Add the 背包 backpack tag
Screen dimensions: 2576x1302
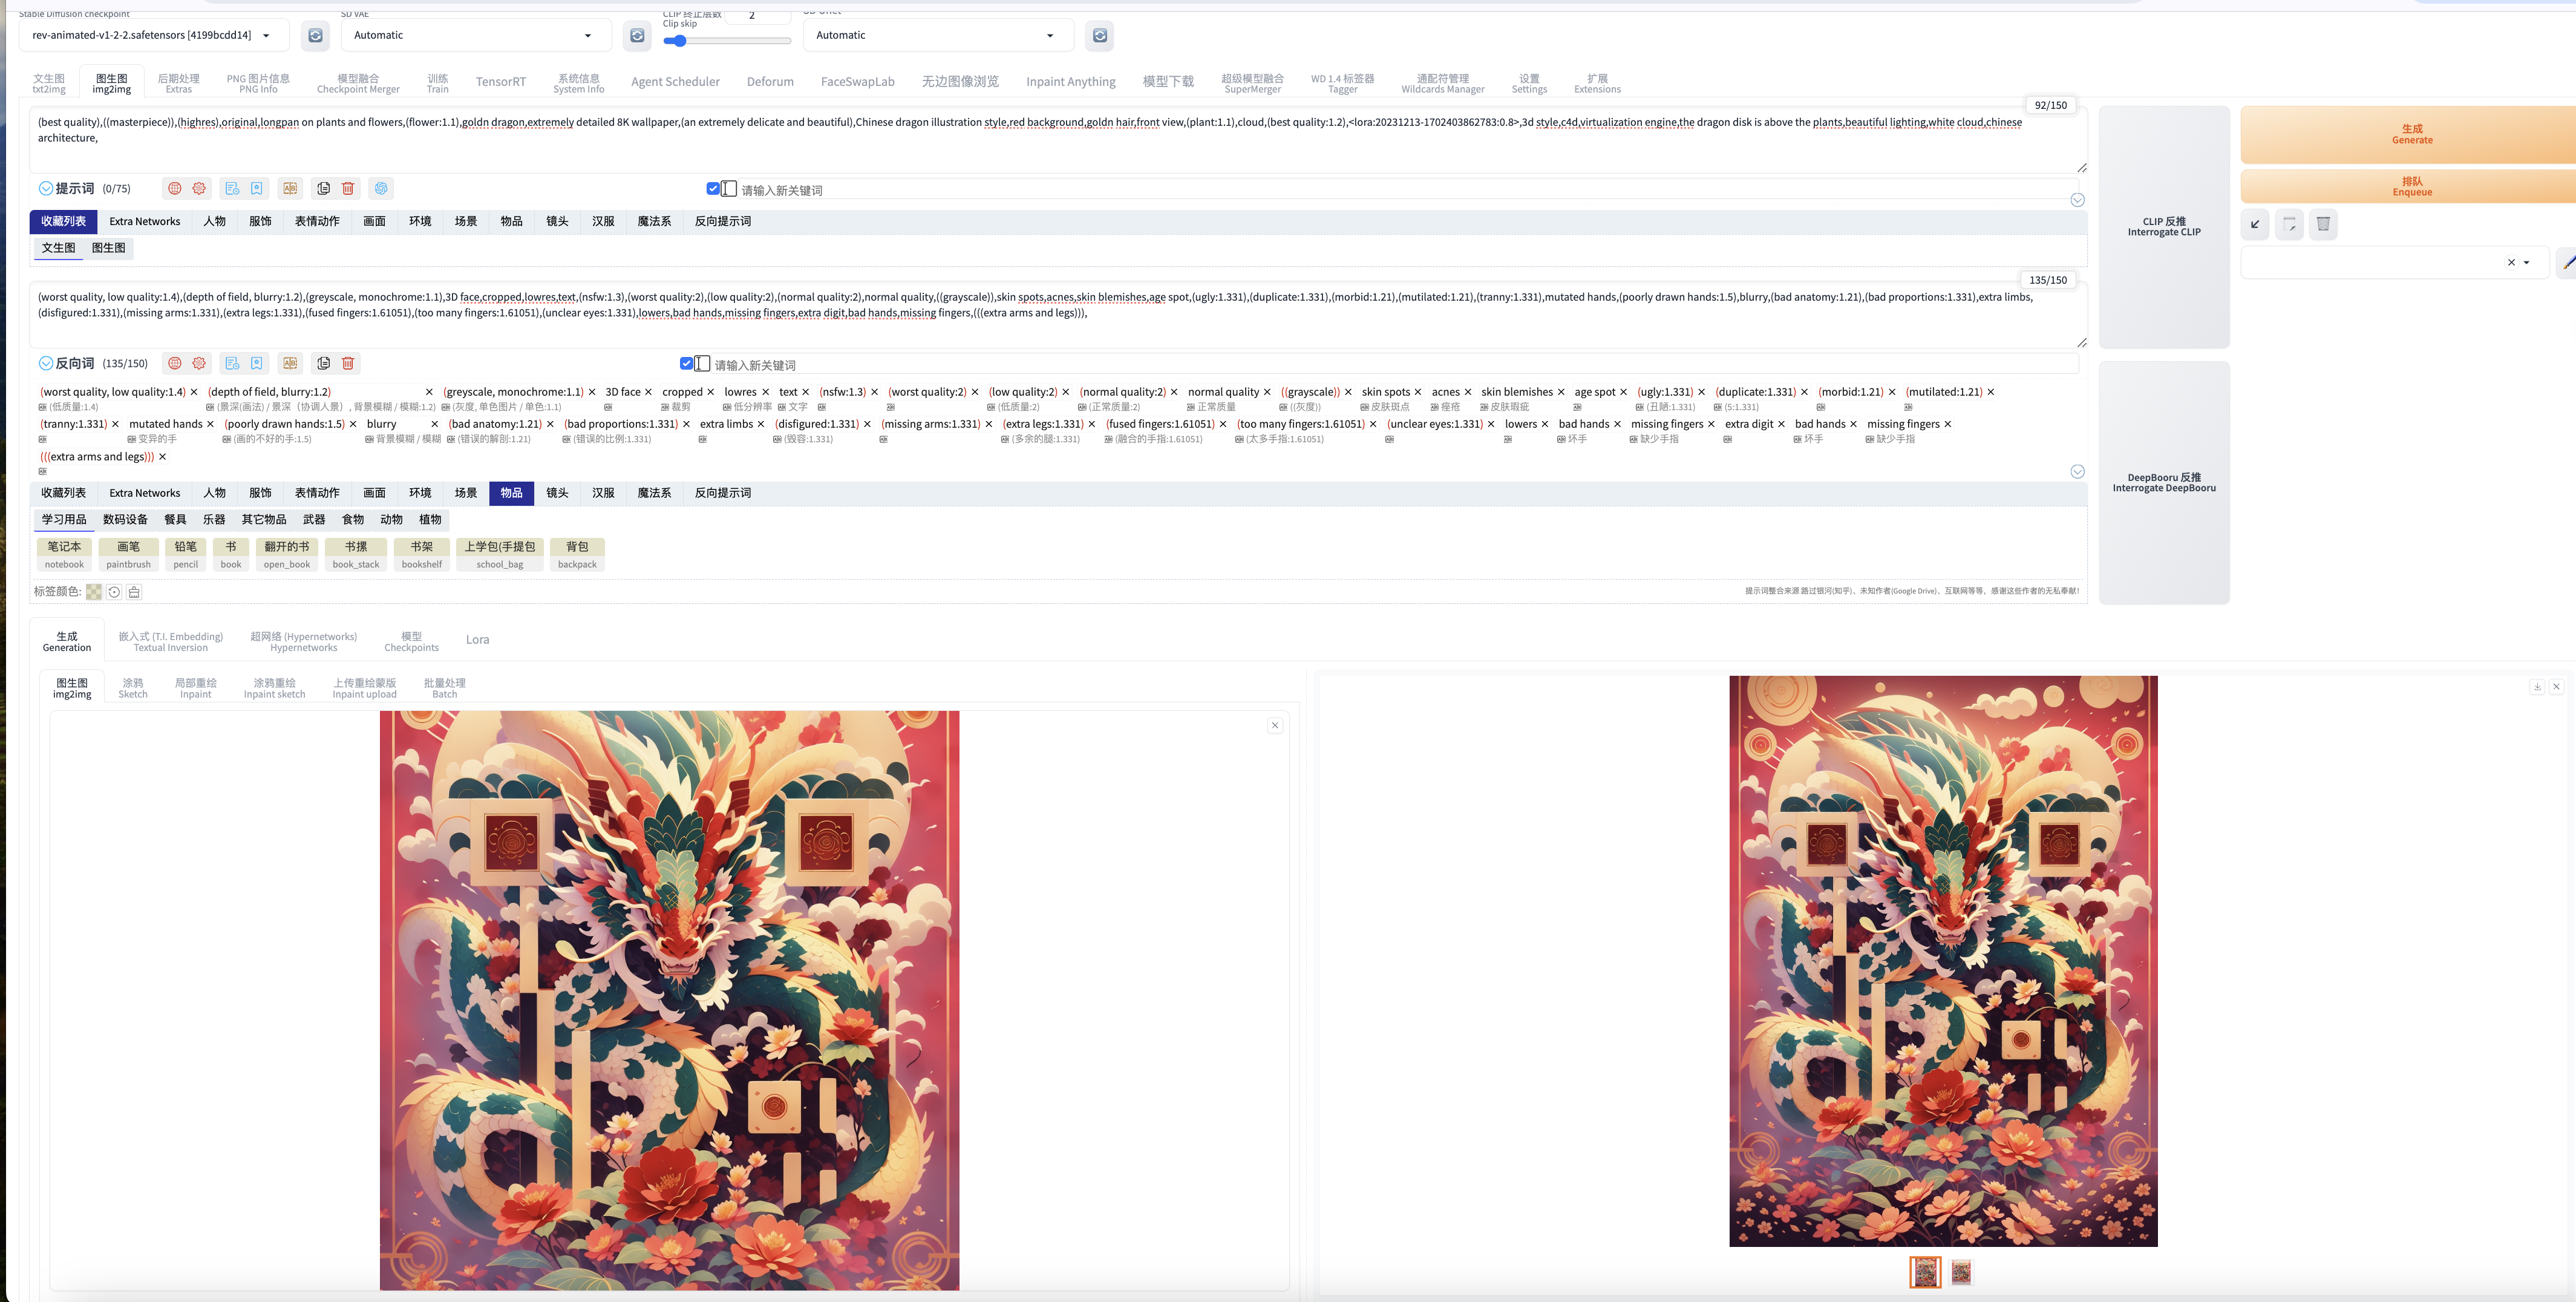click(577, 555)
